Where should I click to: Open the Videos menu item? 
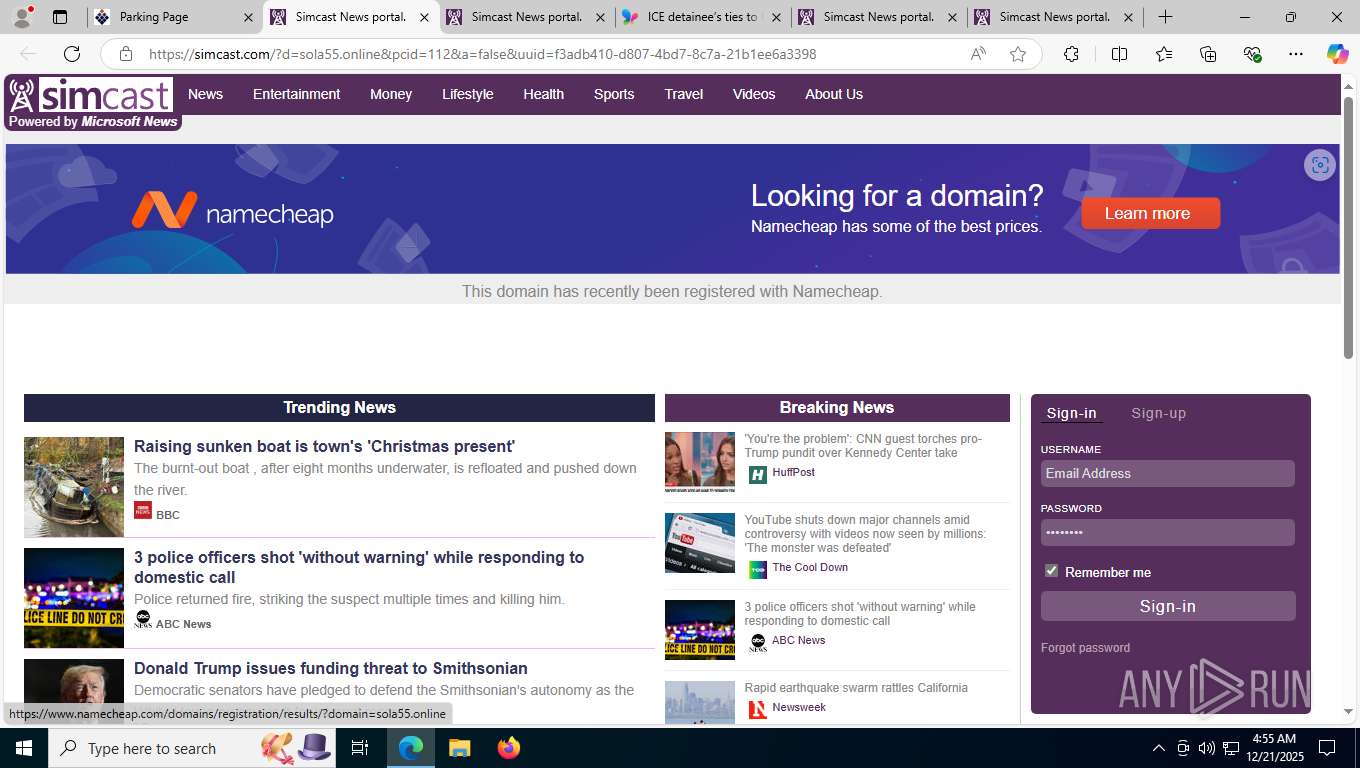754,94
